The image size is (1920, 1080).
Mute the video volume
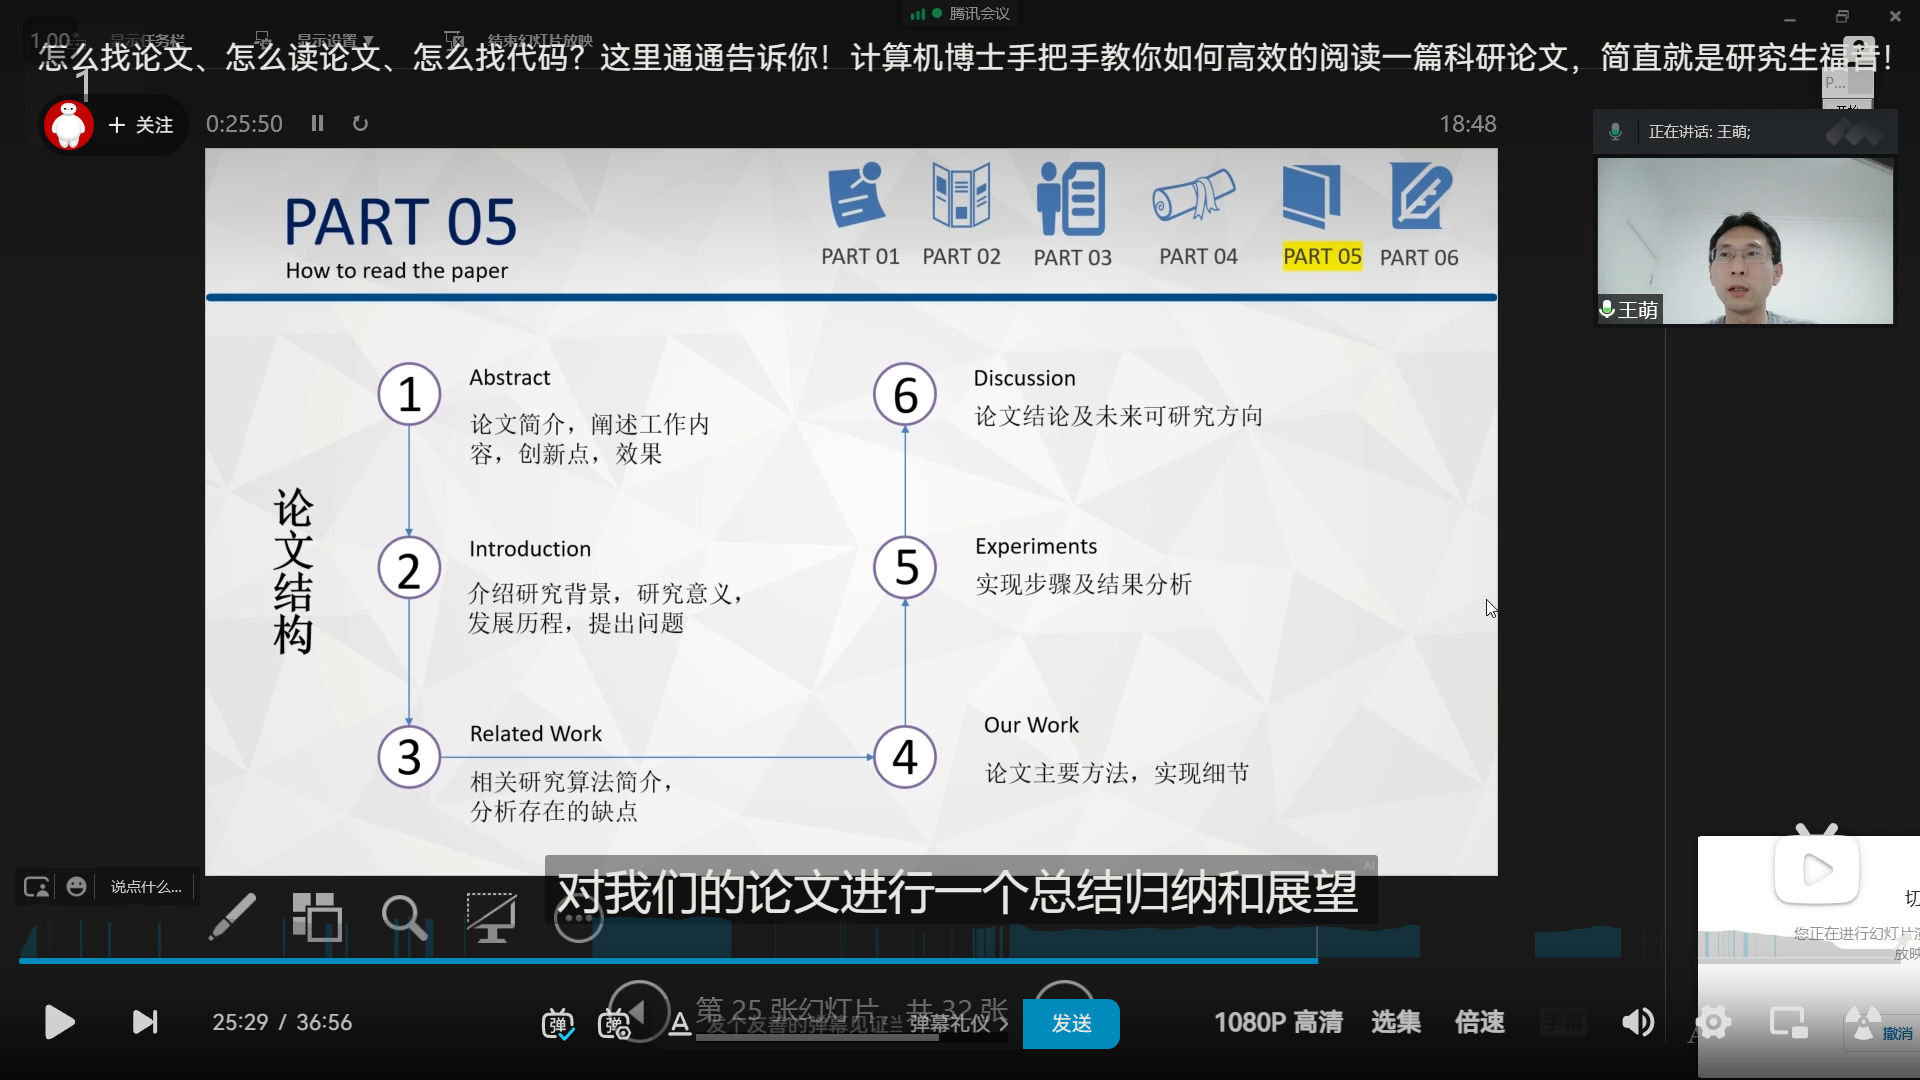click(1637, 1022)
